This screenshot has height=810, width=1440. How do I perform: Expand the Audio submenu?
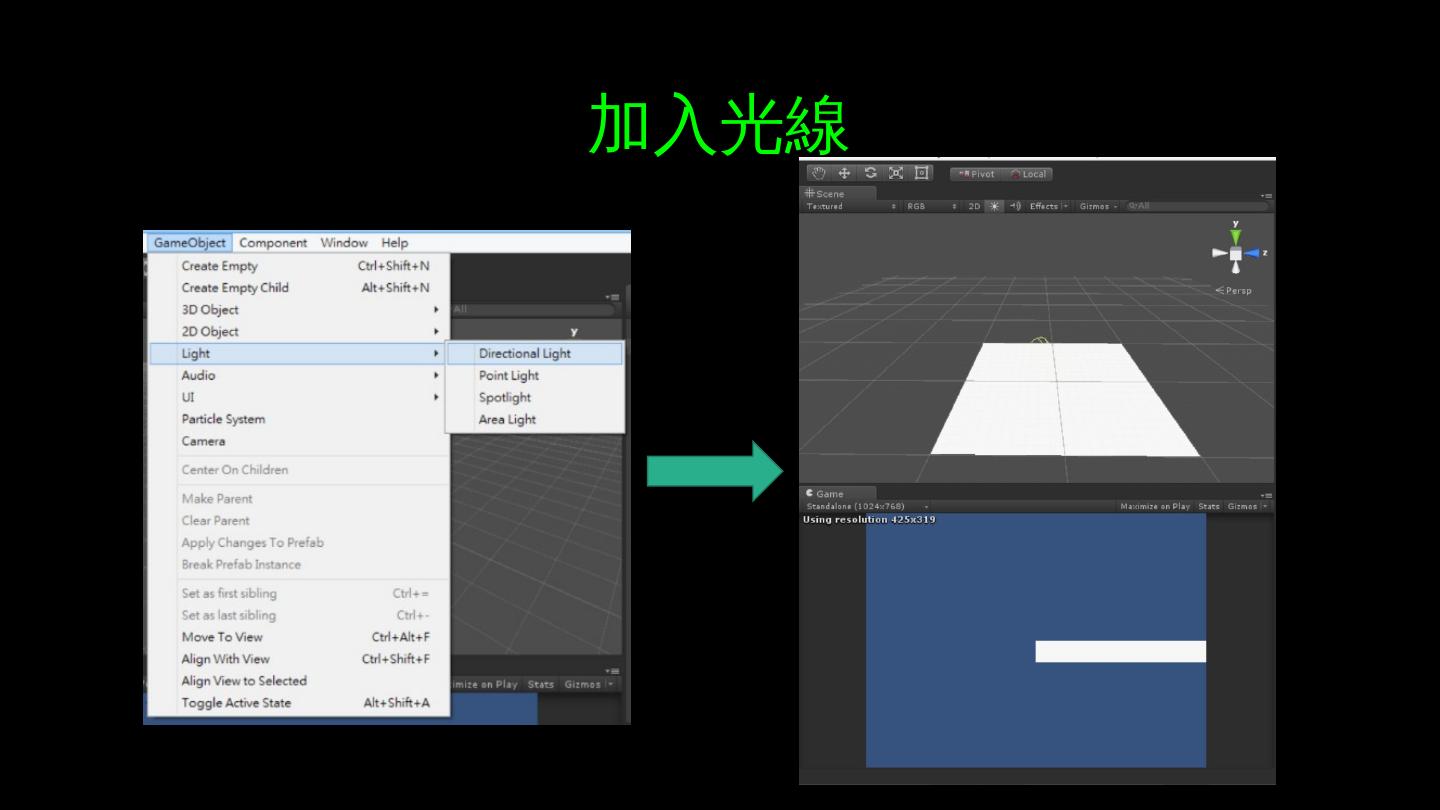click(299, 376)
